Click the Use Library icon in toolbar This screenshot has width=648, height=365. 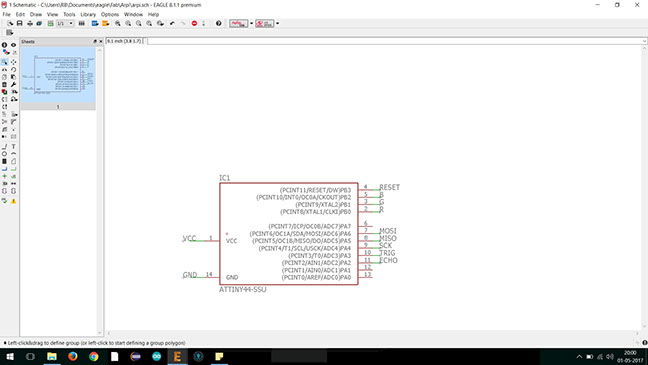click(82, 24)
